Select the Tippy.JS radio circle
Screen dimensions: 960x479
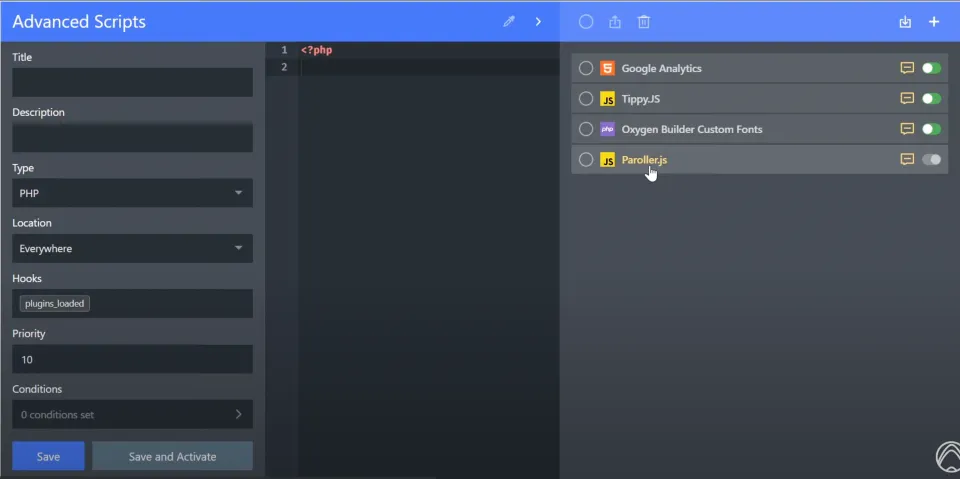pyautogui.click(x=586, y=99)
